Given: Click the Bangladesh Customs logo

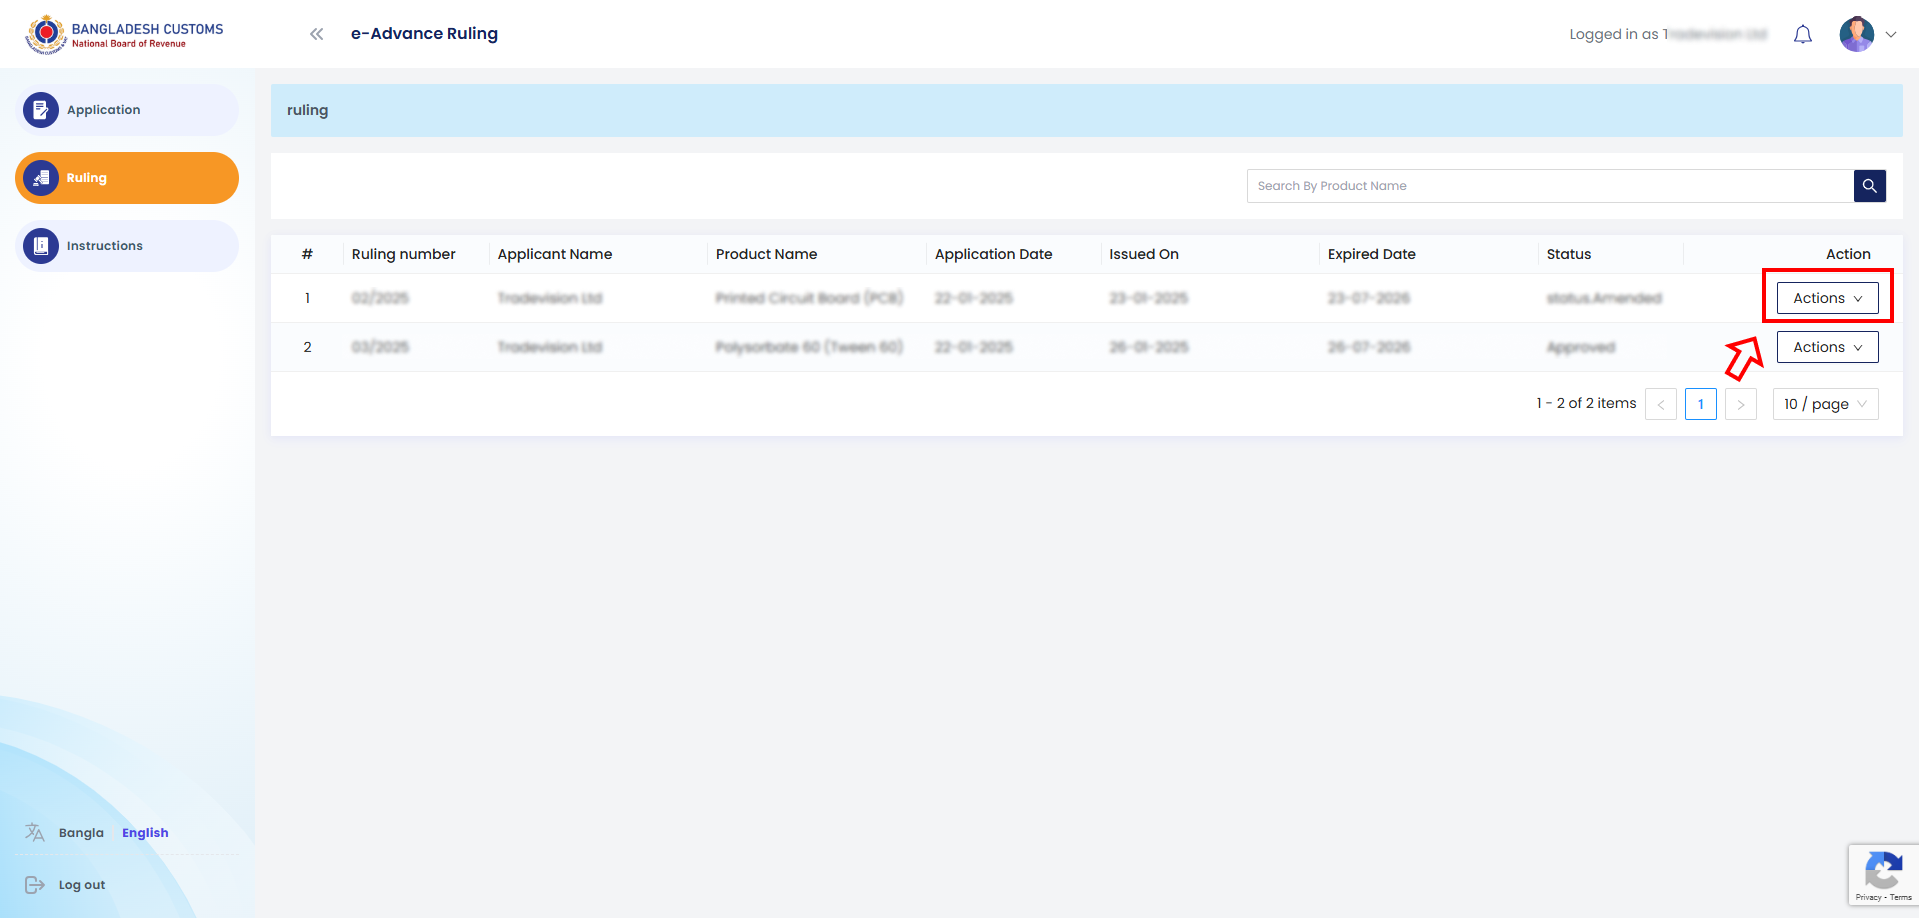Looking at the screenshot, I should coord(125,34).
